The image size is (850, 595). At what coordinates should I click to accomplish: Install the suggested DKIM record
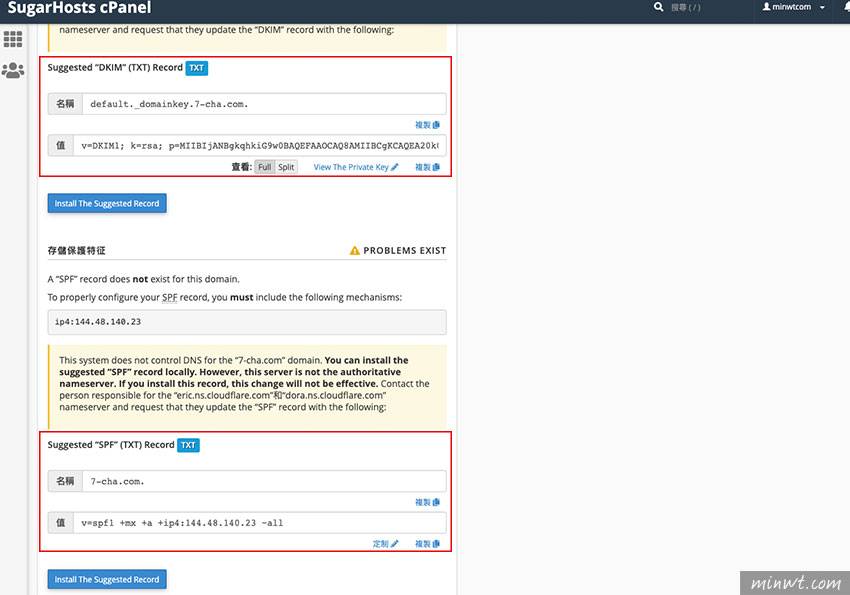pos(107,203)
